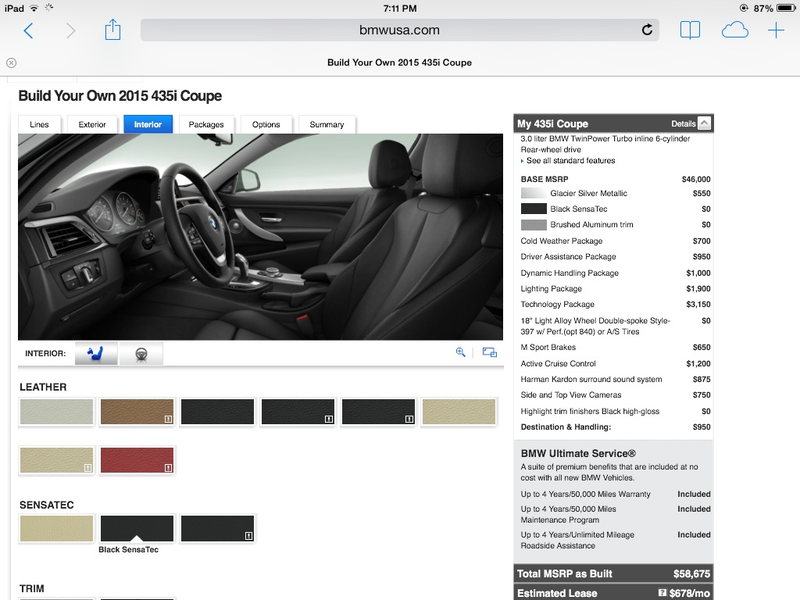This screenshot has height=600, width=800.
Task: Click the M Sport Brakes line
Action: click(x=615, y=347)
